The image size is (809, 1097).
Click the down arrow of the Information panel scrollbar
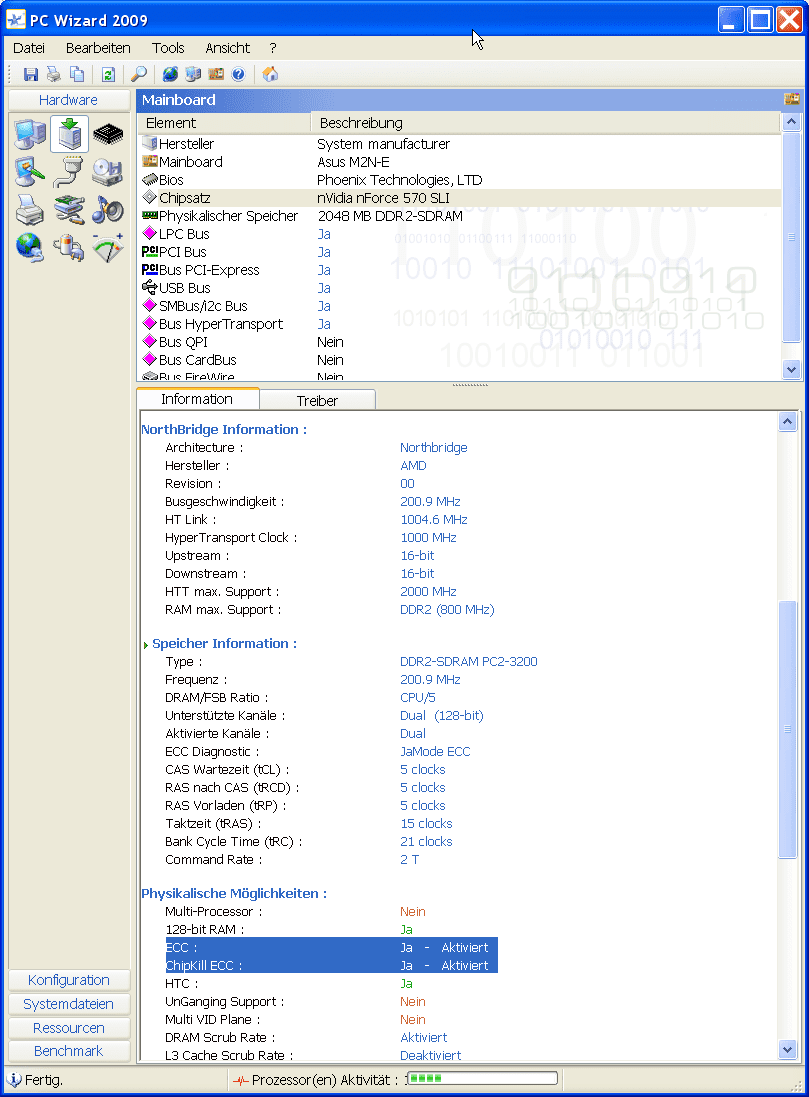tap(787, 1049)
